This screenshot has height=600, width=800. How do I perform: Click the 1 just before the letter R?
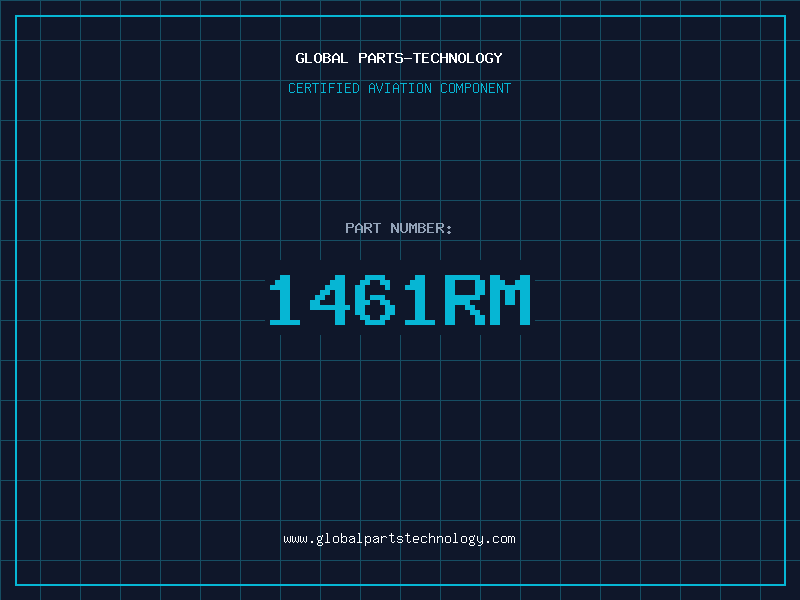point(420,300)
